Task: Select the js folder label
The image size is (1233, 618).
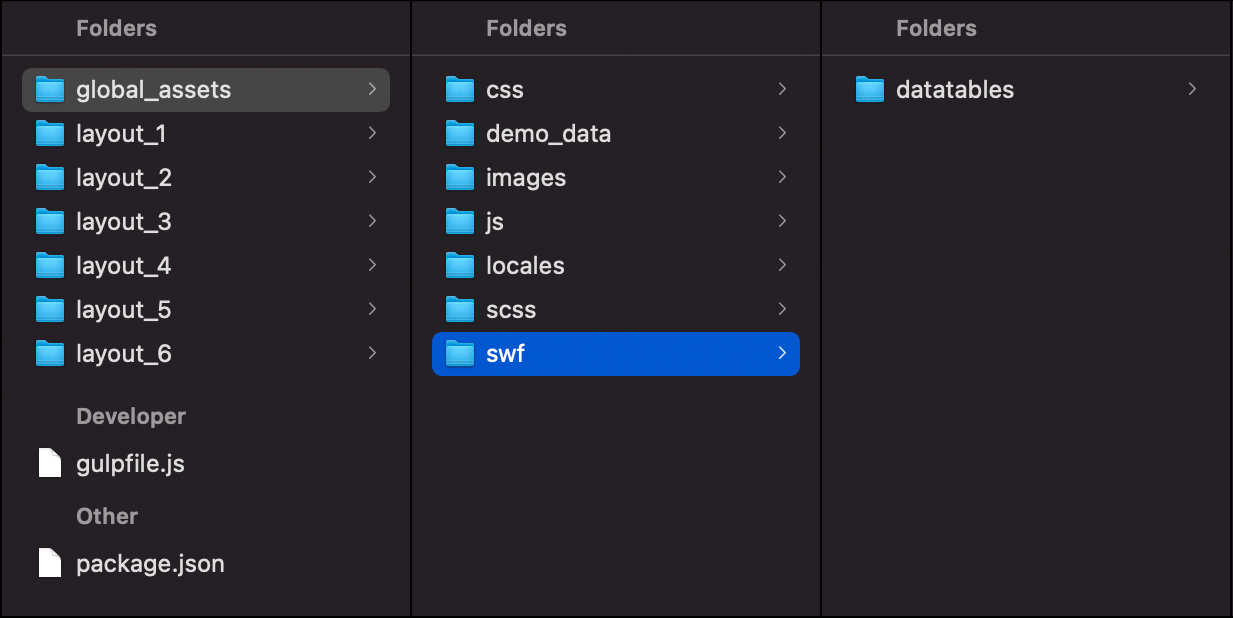Action: click(495, 222)
